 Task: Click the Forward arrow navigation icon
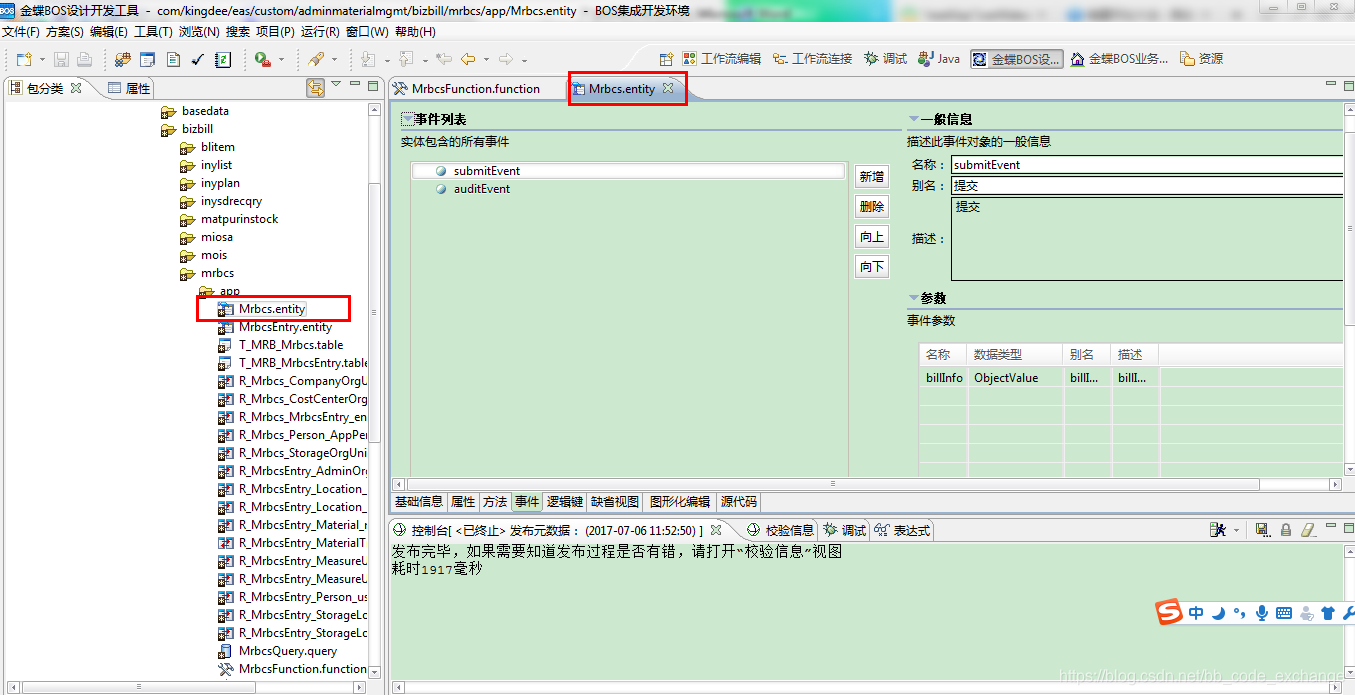click(506, 60)
